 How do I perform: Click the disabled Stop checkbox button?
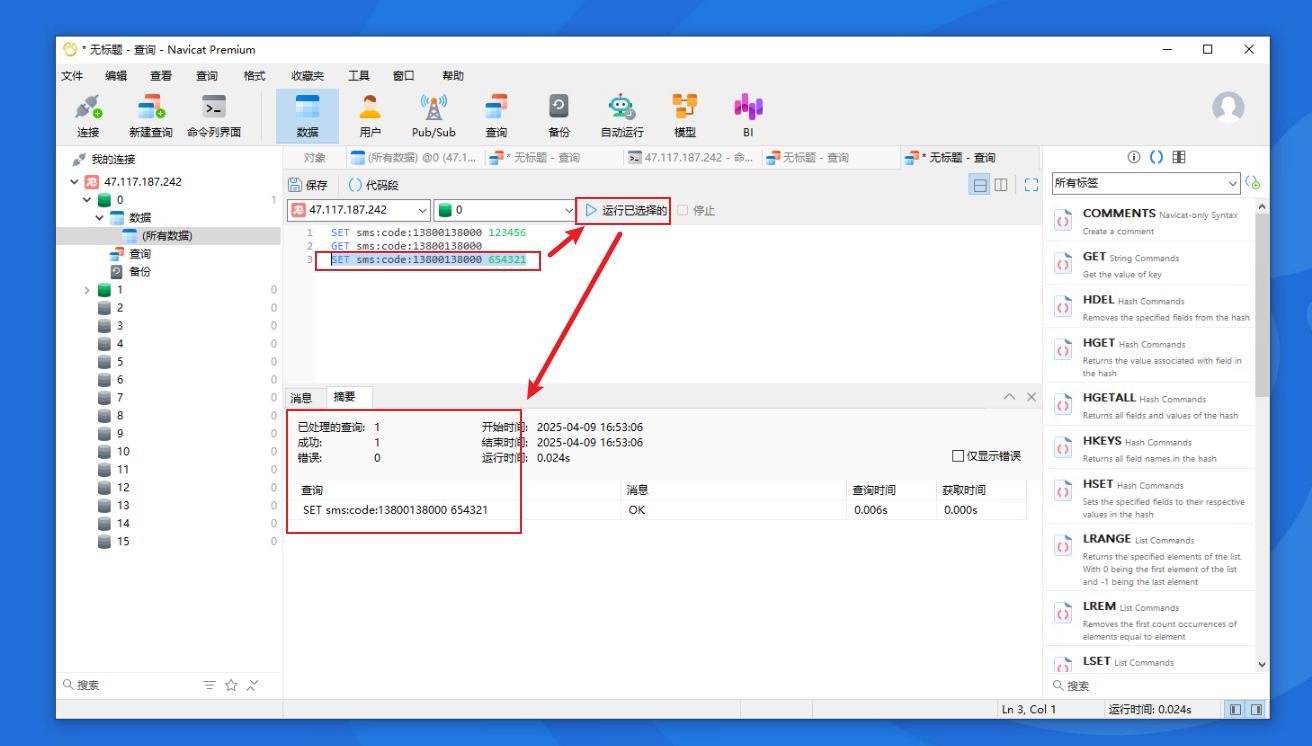(x=696, y=210)
